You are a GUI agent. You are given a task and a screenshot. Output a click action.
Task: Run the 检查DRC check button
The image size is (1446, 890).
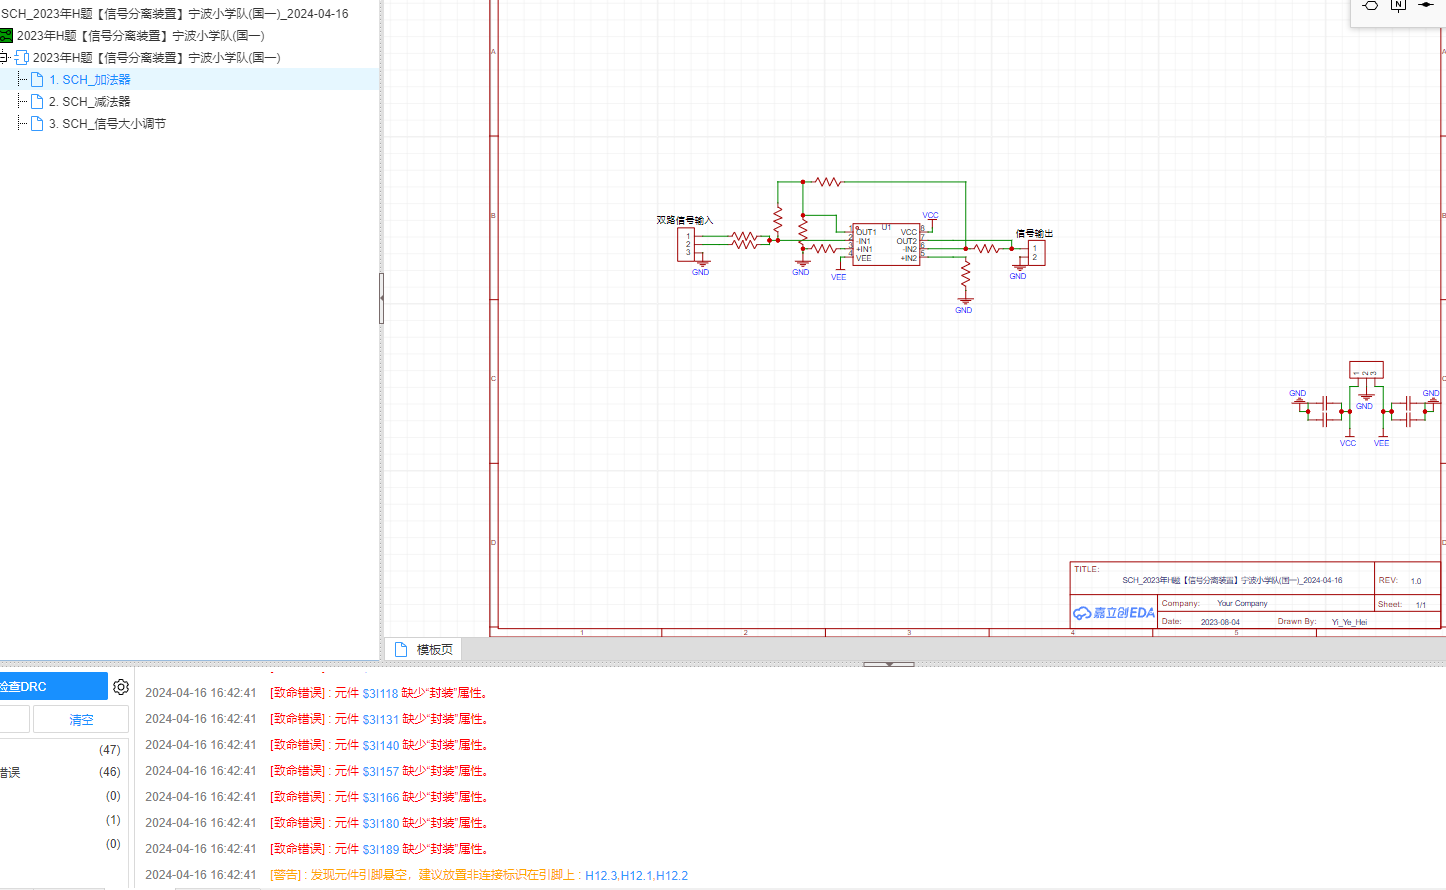point(50,687)
